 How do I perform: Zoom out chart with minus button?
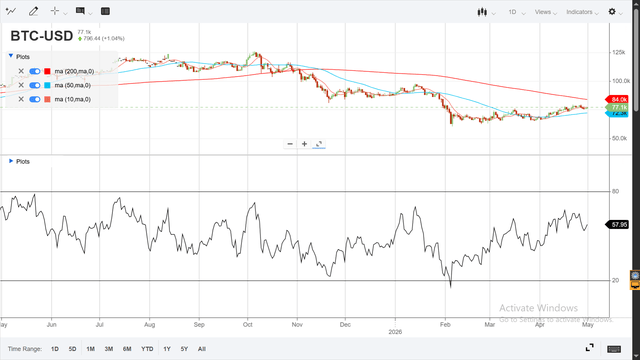[x=290, y=144]
